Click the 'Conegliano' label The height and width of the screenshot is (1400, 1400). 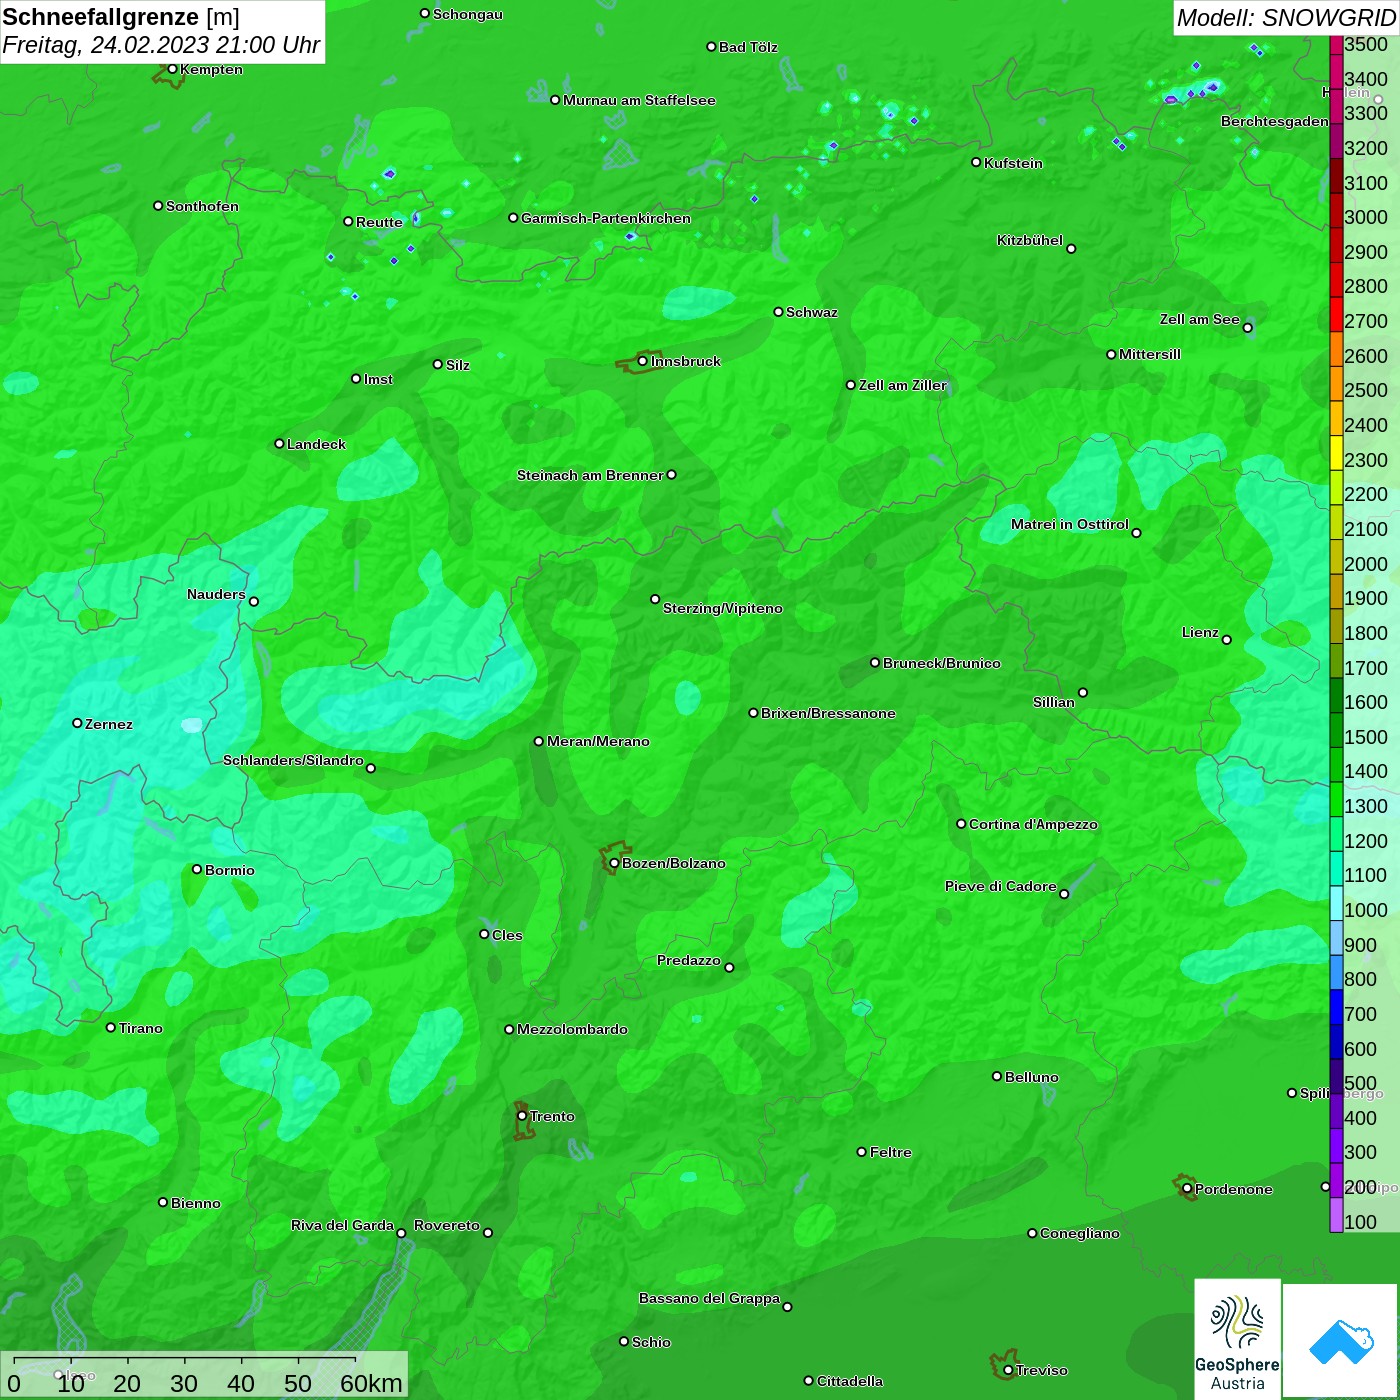tap(1080, 1233)
